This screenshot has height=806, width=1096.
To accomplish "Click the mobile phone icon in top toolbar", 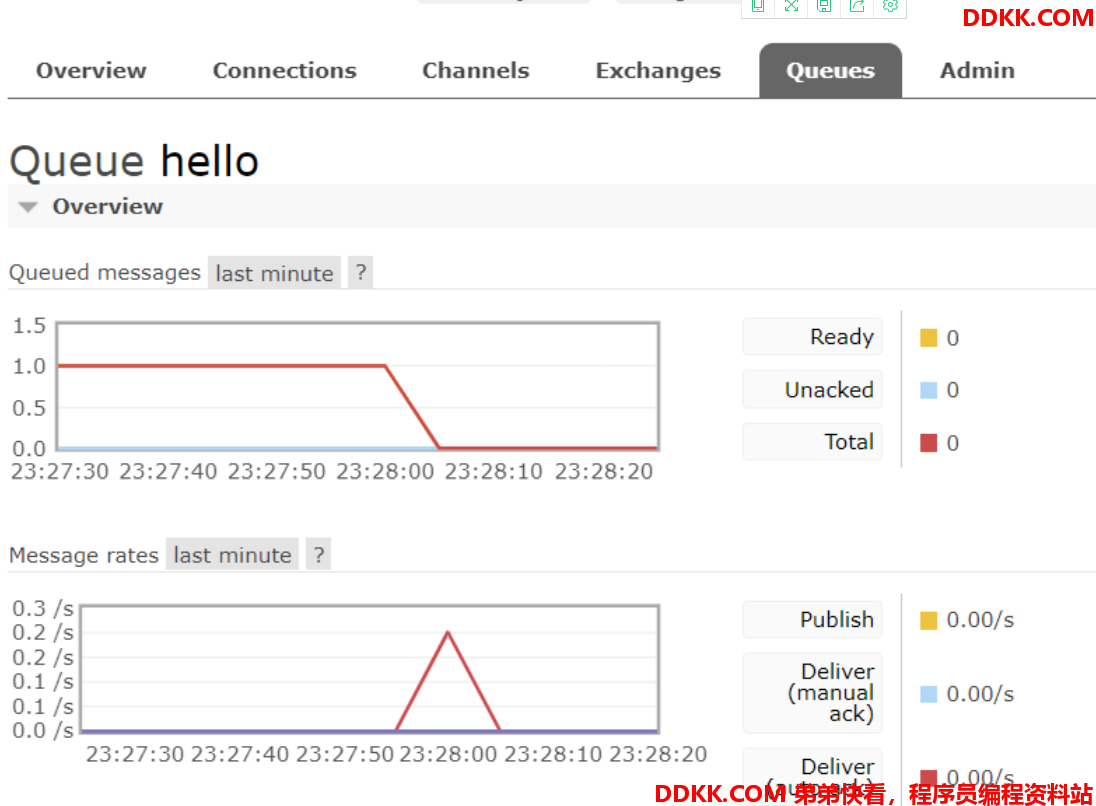I will [758, 6].
